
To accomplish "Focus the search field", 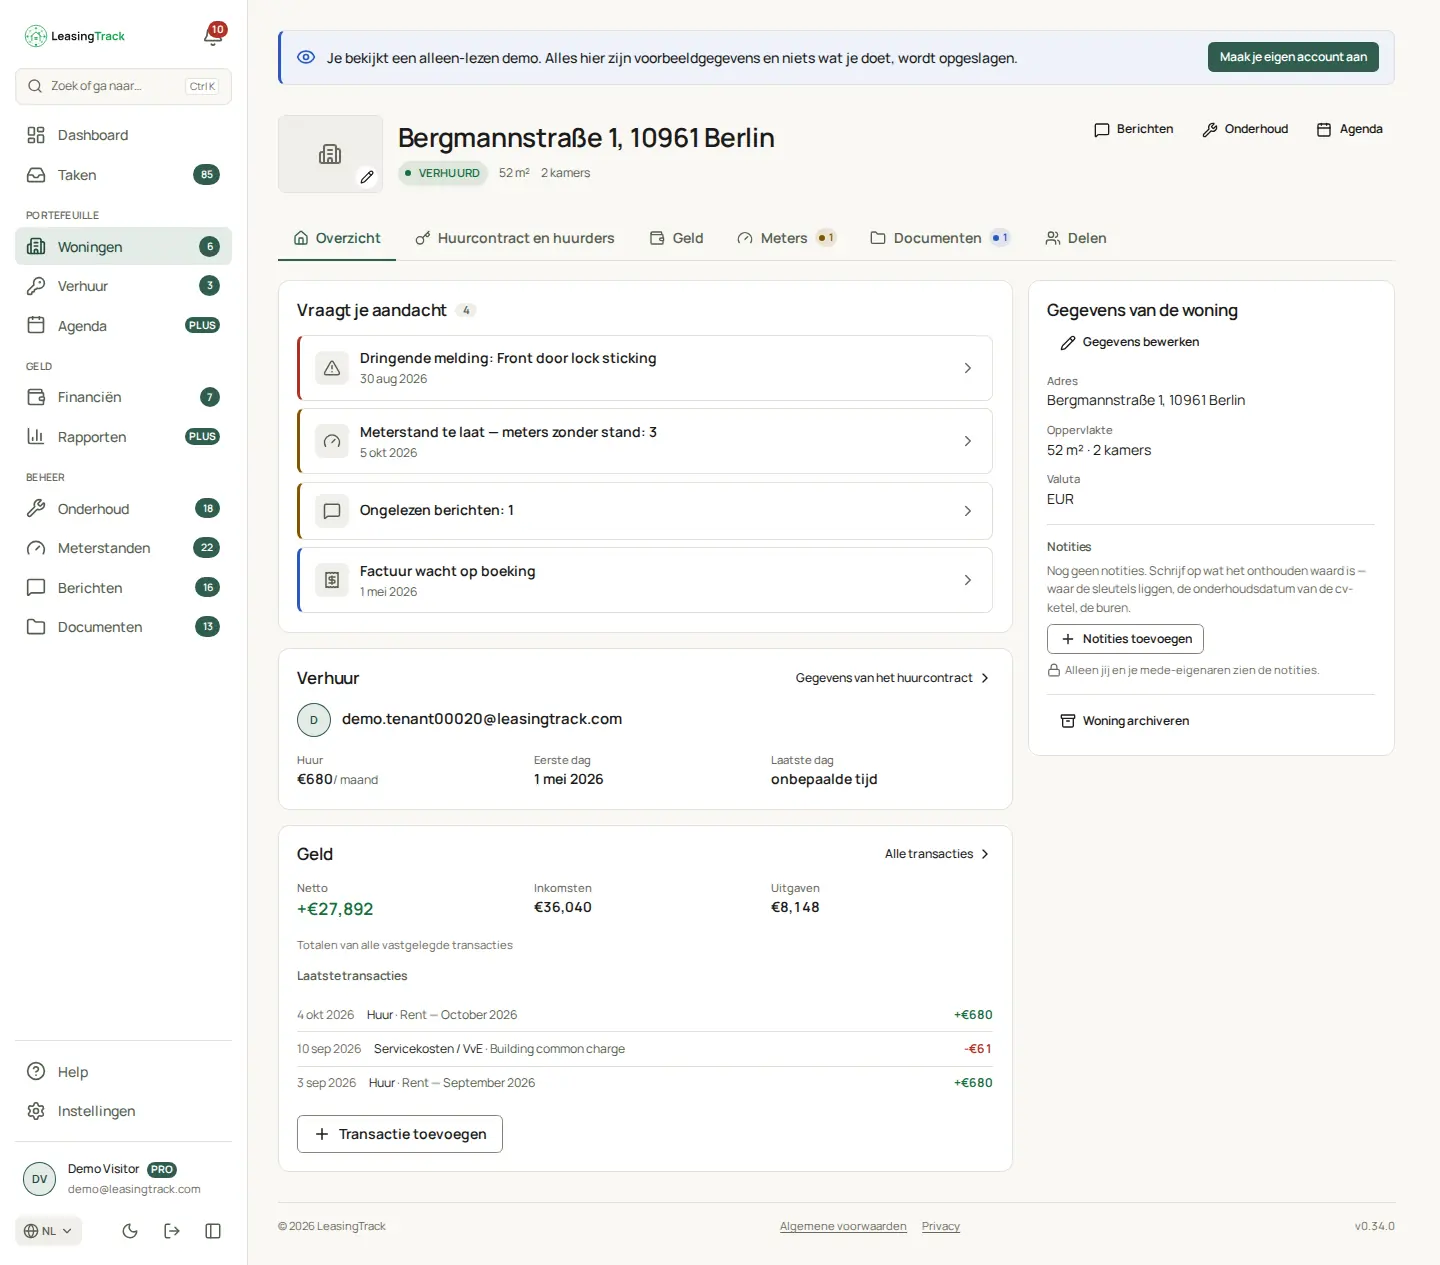I will click(123, 86).
